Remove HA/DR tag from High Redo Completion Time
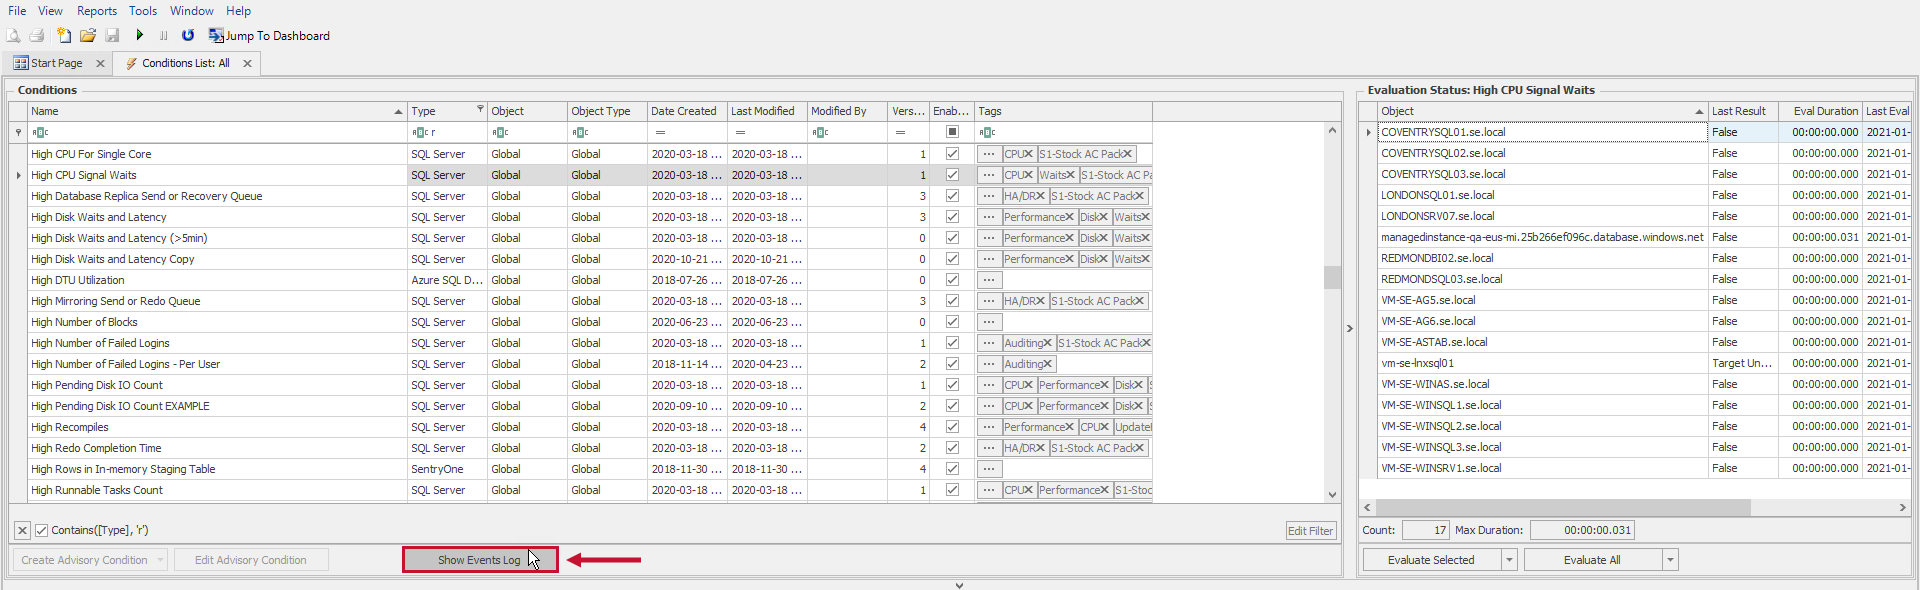The image size is (1920, 590). click(x=1040, y=448)
